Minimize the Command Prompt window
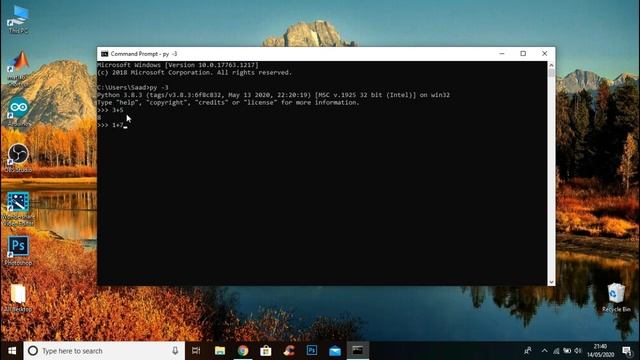640x360 pixels. click(x=502, y=53)
